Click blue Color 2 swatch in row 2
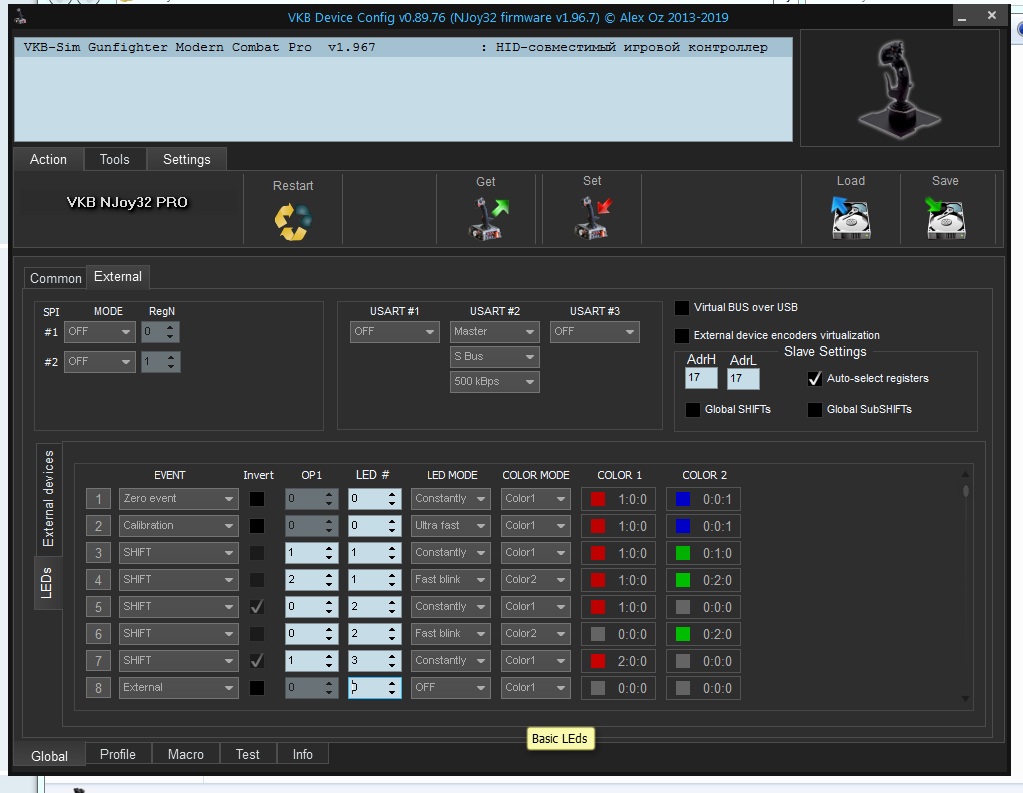Image resolution: width=1023 pixels, height=793 pixels. tap(683, 526)
